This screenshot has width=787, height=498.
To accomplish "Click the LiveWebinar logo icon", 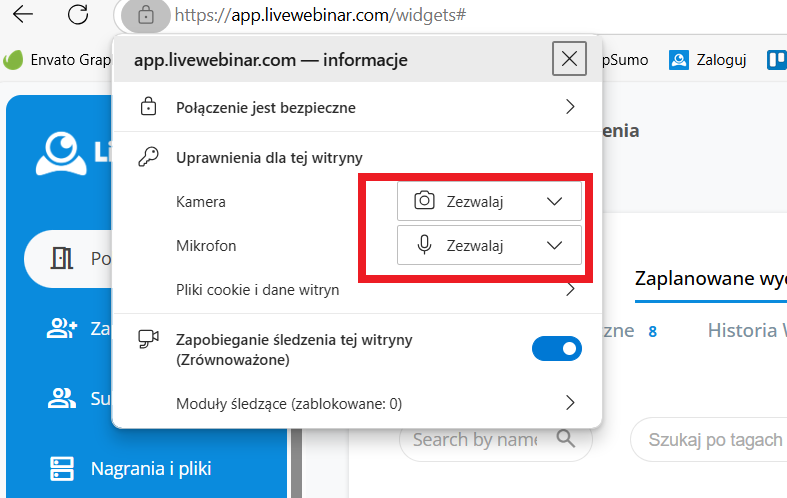I will pyautogui.click(x=60, y=150).
